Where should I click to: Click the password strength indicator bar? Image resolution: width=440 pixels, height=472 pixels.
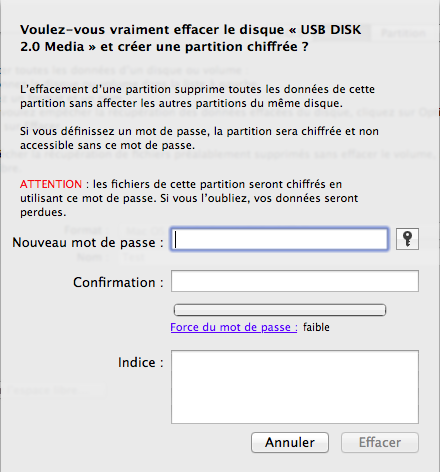click(280, 310)
